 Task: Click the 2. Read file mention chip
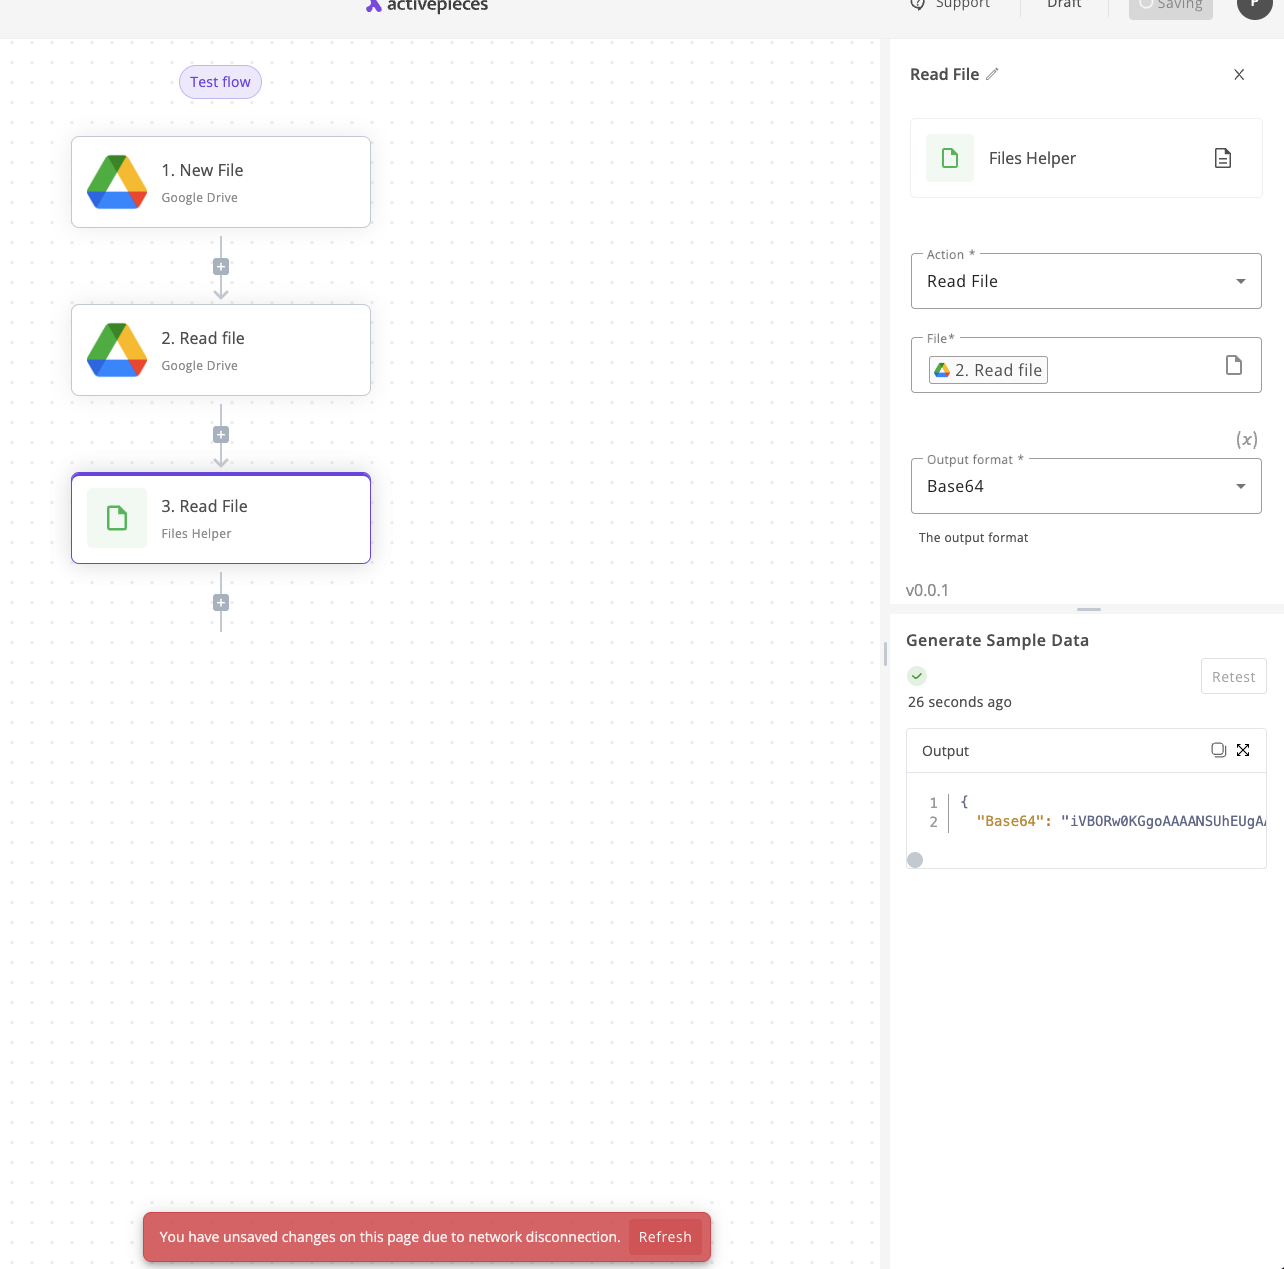click(x=988, y=370)
